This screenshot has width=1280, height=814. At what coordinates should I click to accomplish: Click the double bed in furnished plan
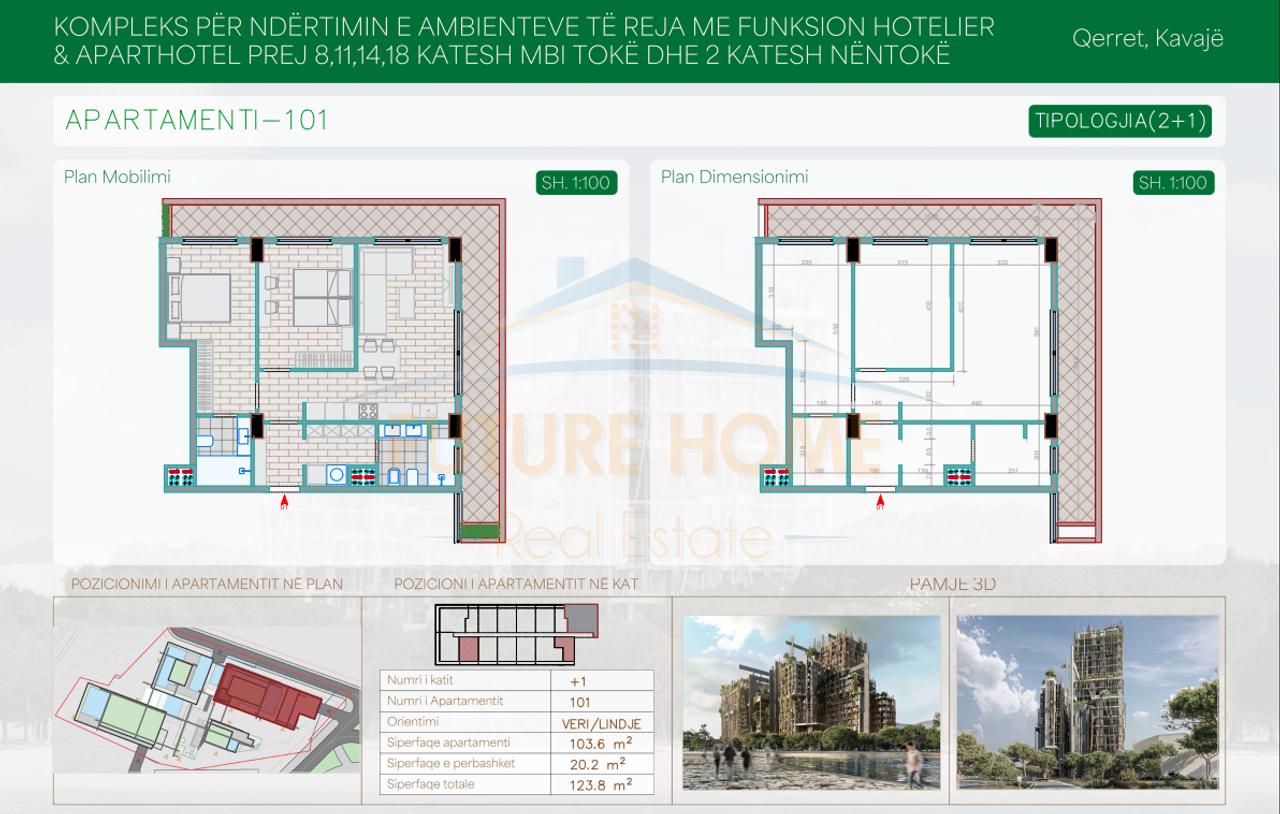coord(201,297)
